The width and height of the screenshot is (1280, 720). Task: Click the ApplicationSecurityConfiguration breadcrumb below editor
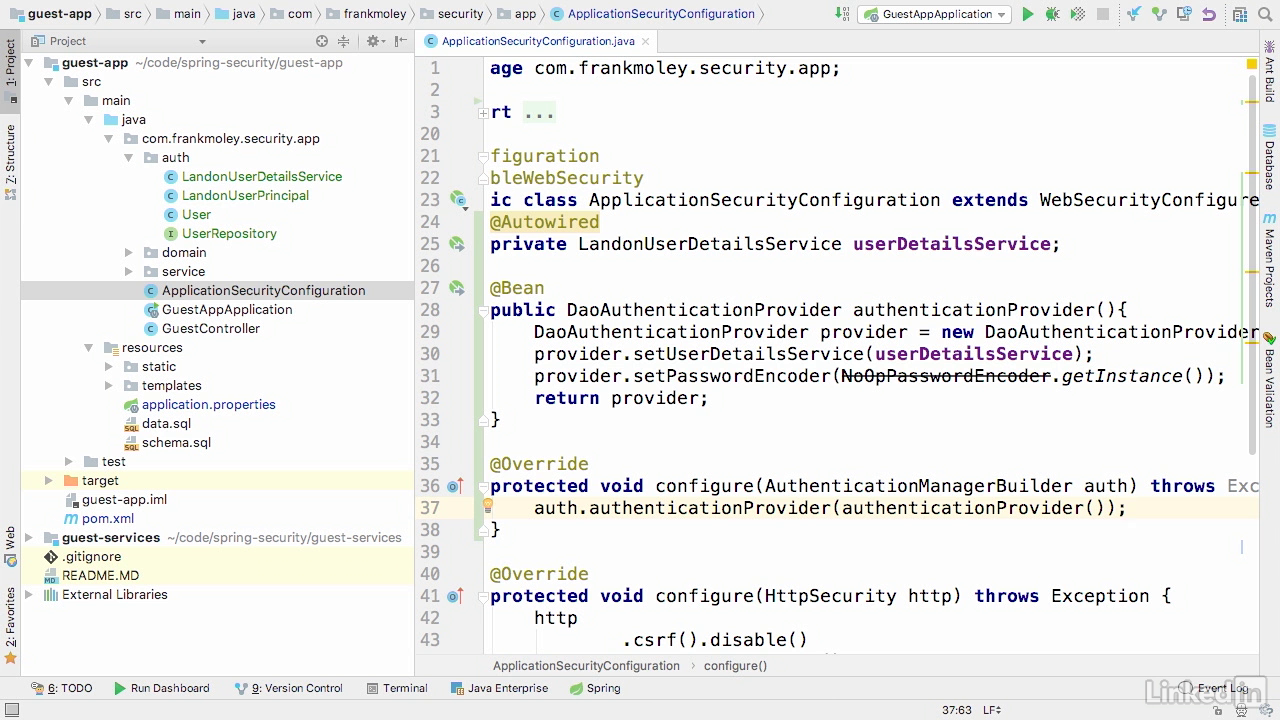click(x=586, y=666)
